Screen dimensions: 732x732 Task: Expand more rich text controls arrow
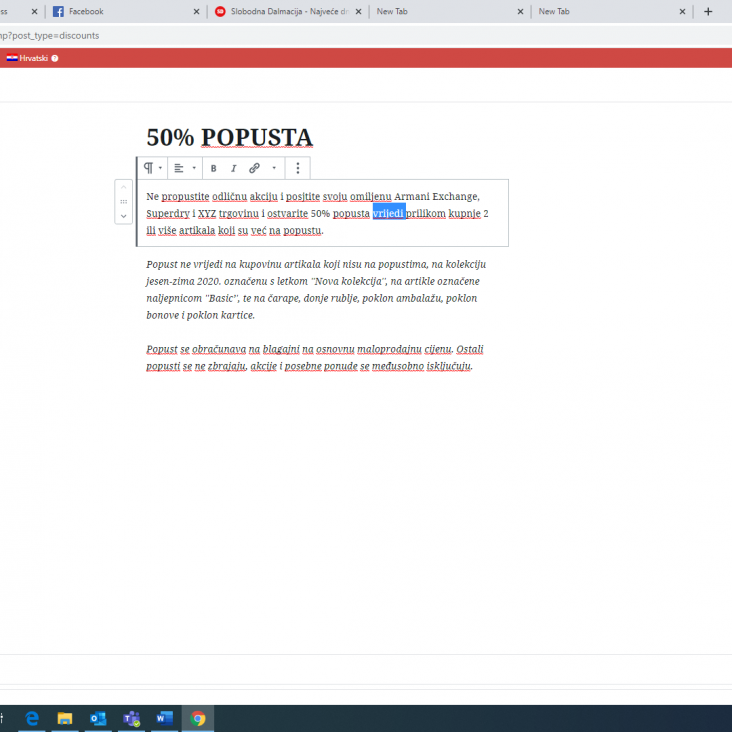coord(274,168)
